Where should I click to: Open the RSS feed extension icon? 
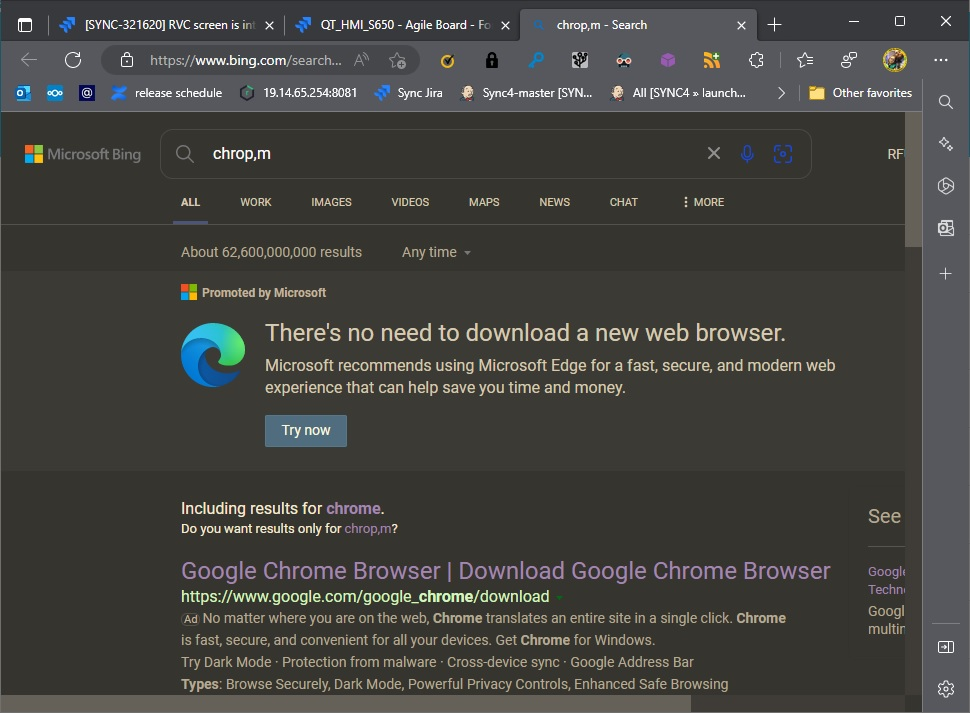pyautogui.click(x=711, y=60)
